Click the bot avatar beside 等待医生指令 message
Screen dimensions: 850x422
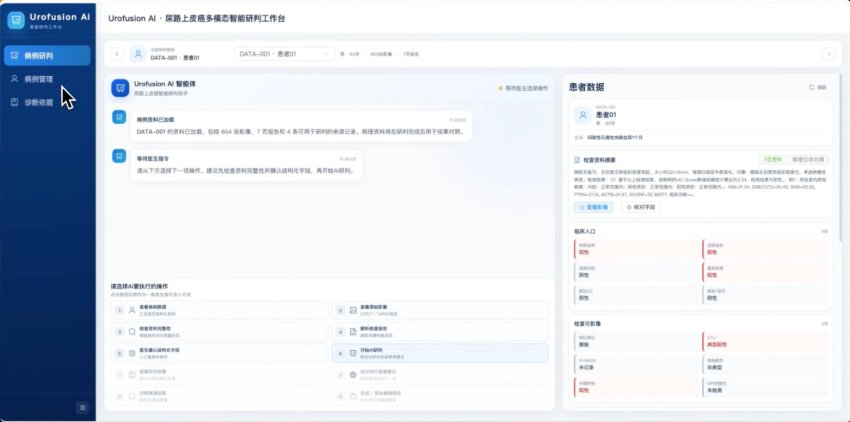pyautogui.click(x=119, y=156)
